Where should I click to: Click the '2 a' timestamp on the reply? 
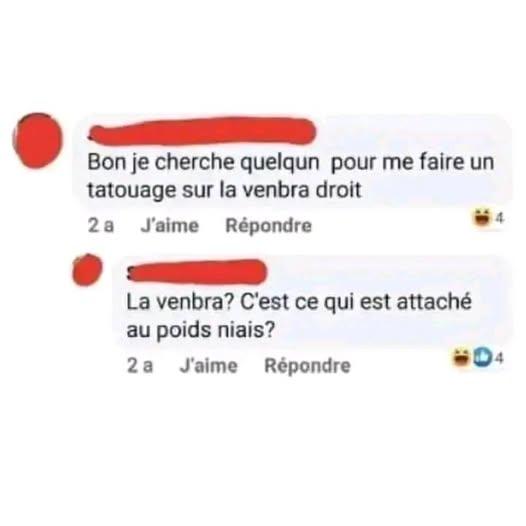[140, 365]
